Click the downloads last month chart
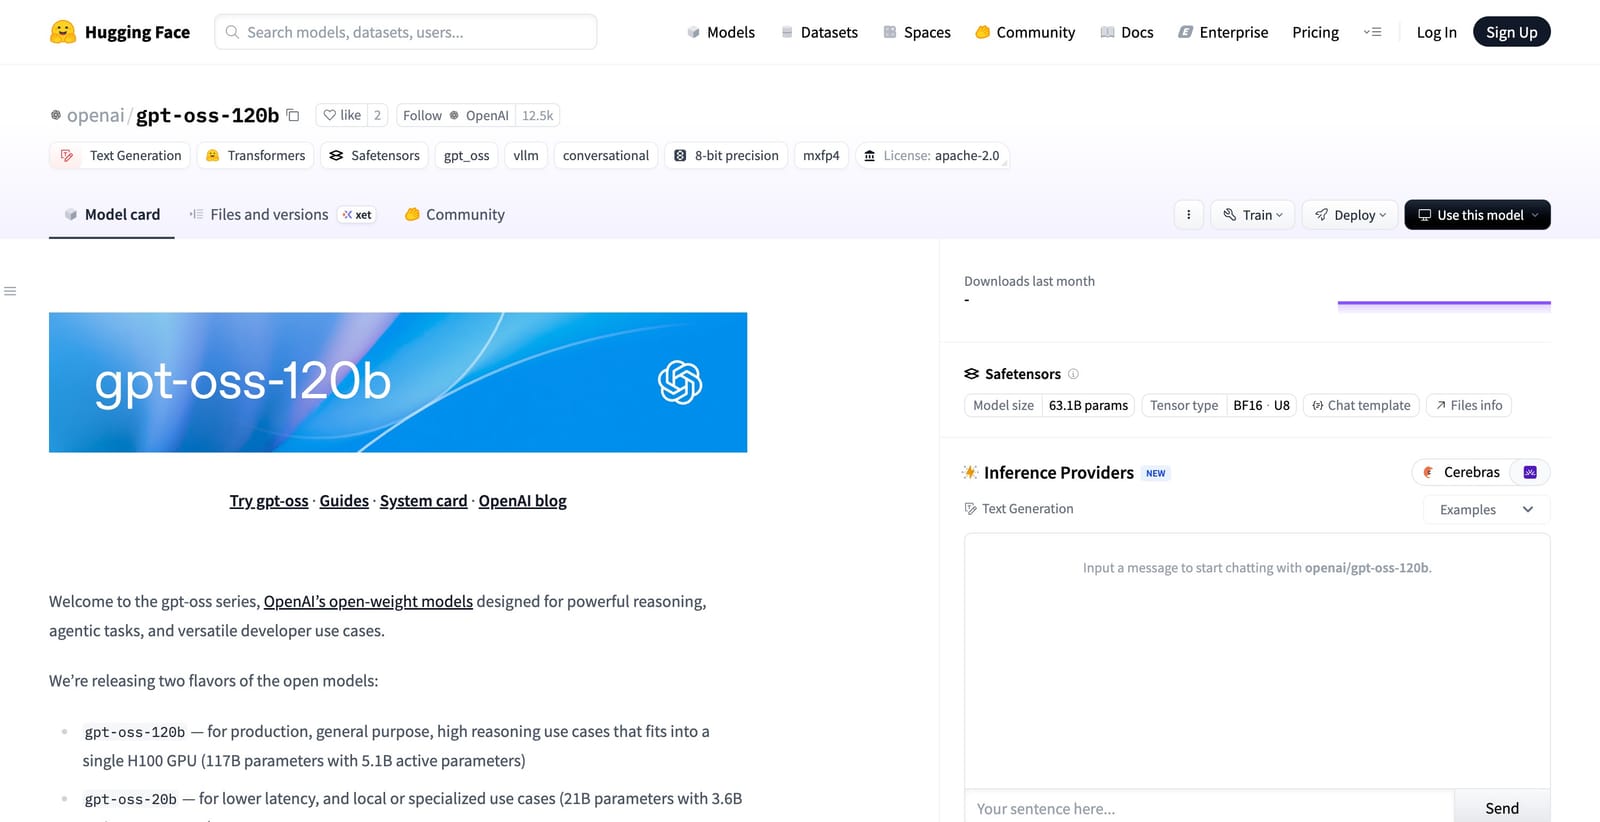This screenshot has height=822, width=1600. pyautogui.click(x=1443, y=303)
